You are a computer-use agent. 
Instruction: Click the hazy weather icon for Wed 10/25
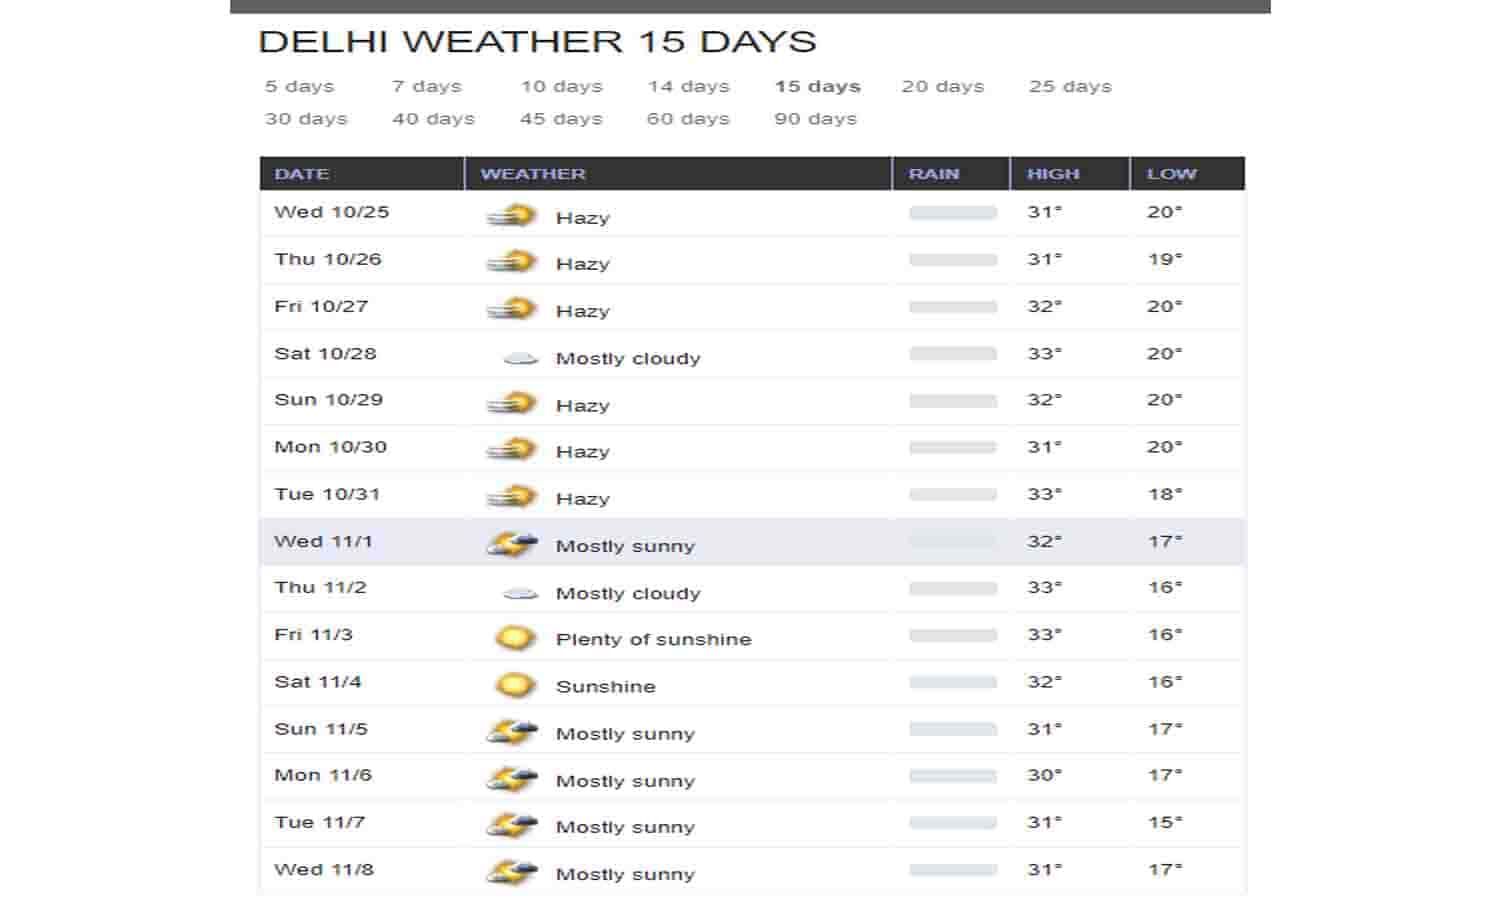pos(513,212)
